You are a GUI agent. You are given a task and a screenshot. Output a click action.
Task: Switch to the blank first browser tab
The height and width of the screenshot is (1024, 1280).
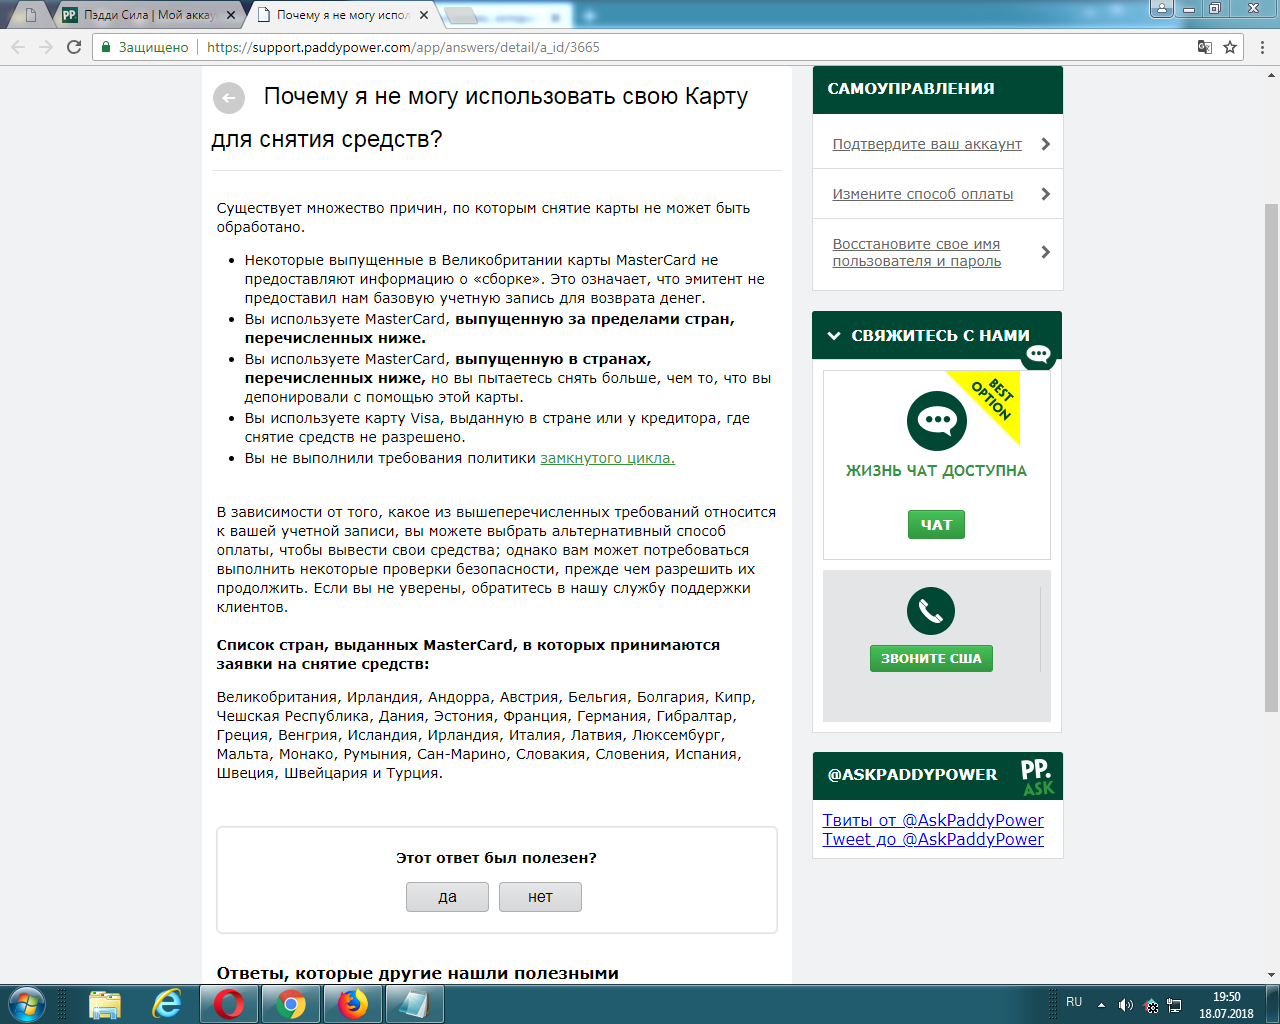[30, 15]
